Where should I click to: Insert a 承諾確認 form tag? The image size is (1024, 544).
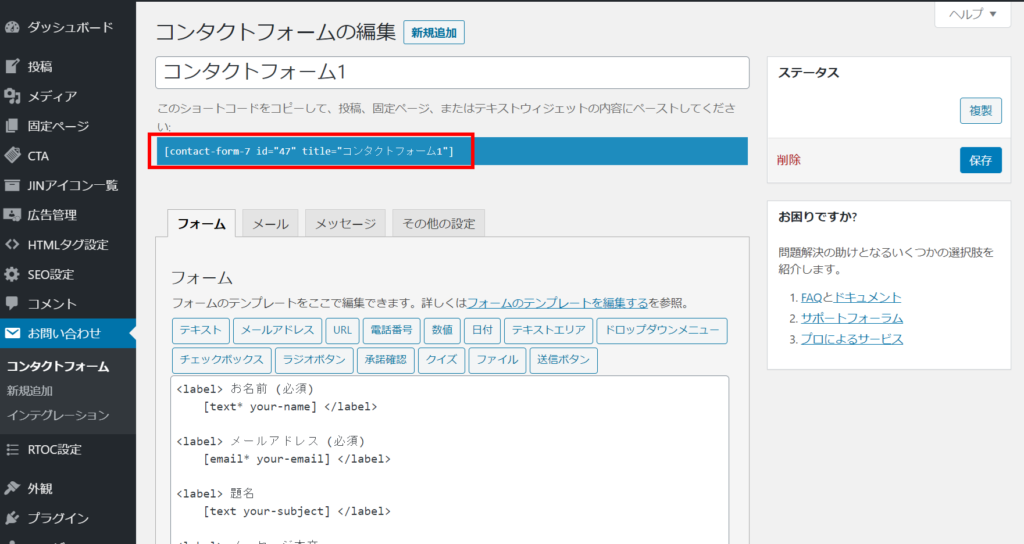(385, 360)
